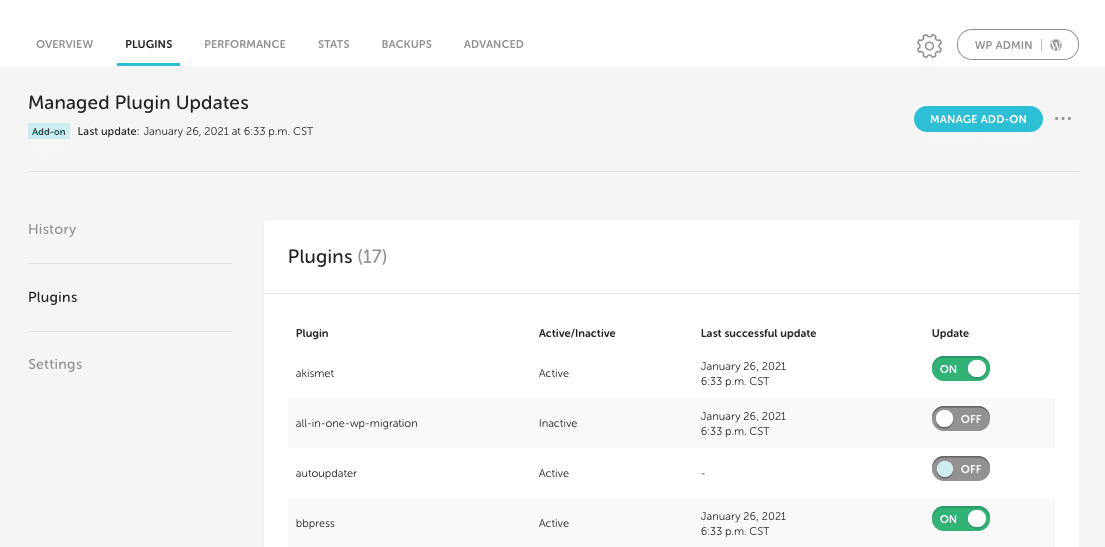
Task: Enable updates for all-in-one-wp-migration
Action: [x=960, y=419]
